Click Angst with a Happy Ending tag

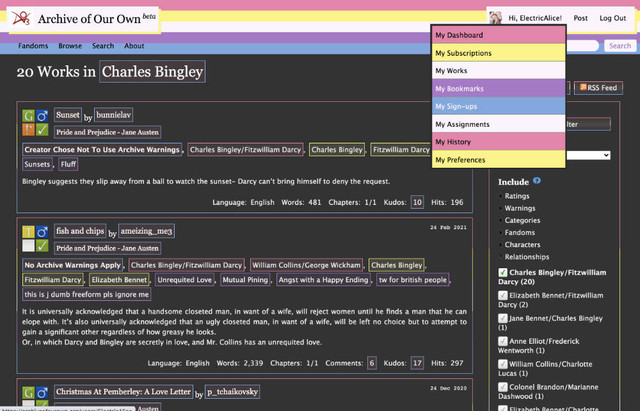click(324, 280)
